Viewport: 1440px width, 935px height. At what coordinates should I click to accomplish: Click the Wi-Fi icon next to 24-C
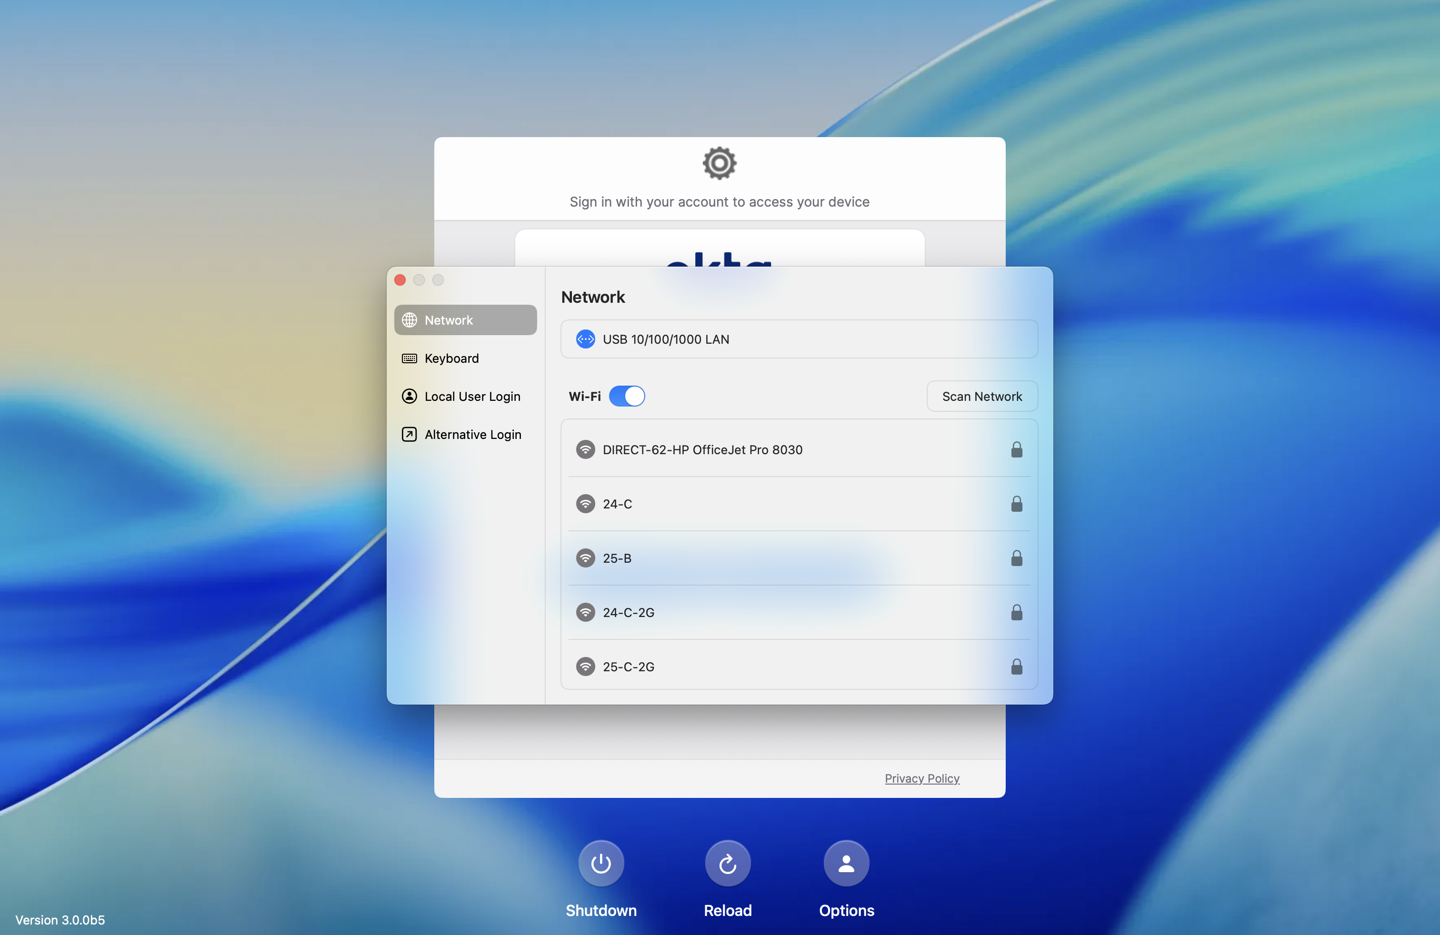click(585, 504)
